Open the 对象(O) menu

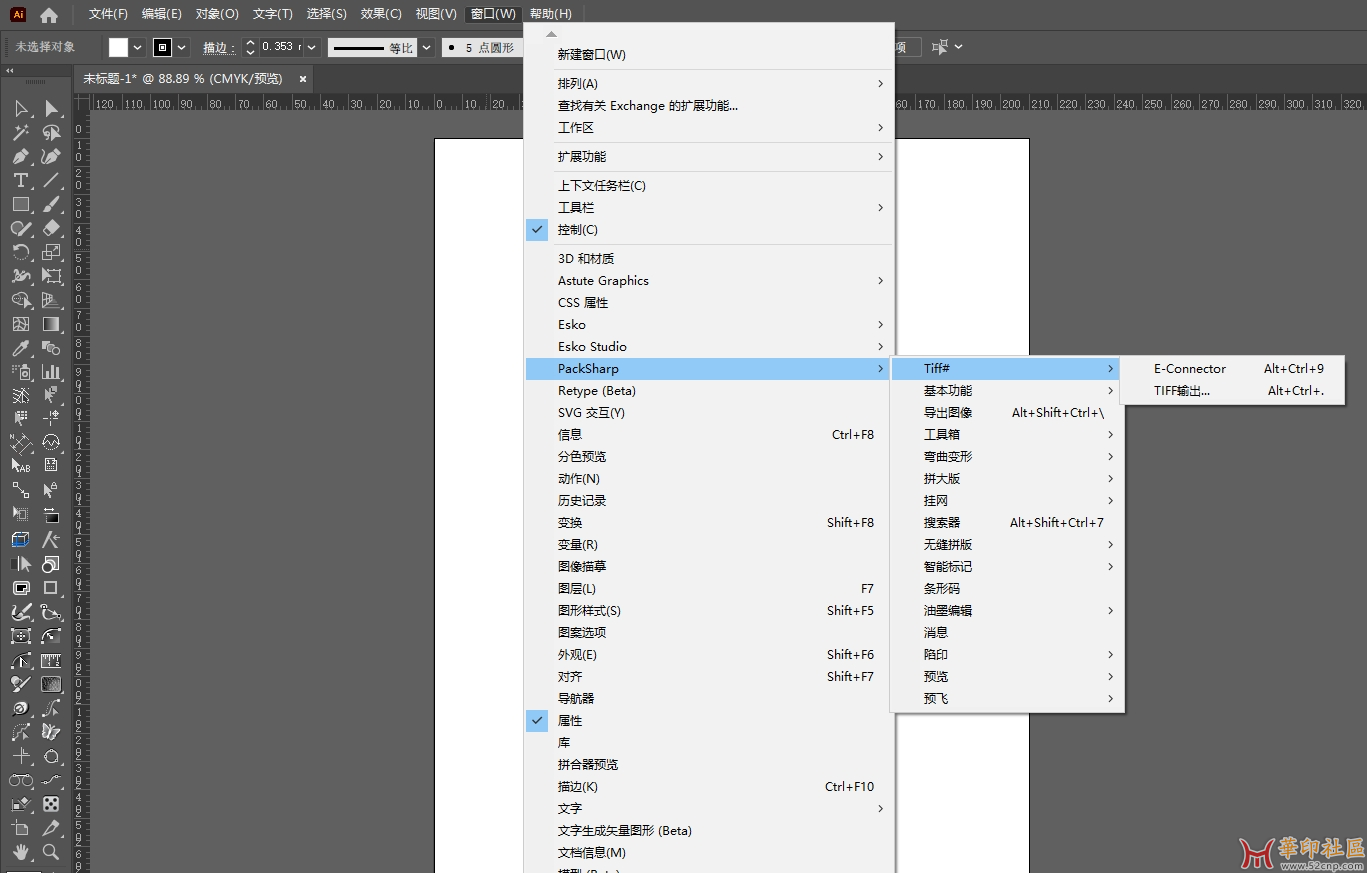[x=217, y=14]
